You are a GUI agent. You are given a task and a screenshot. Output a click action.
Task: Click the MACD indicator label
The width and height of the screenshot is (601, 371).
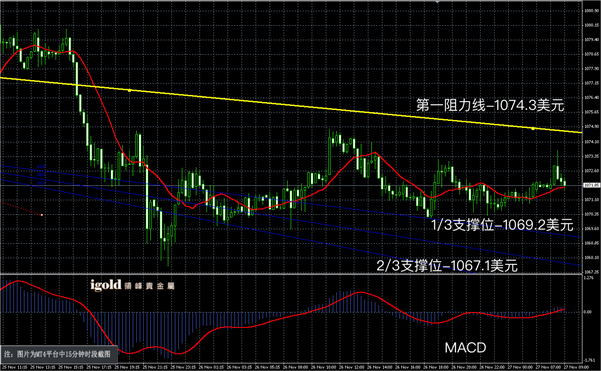coord(465,348)
